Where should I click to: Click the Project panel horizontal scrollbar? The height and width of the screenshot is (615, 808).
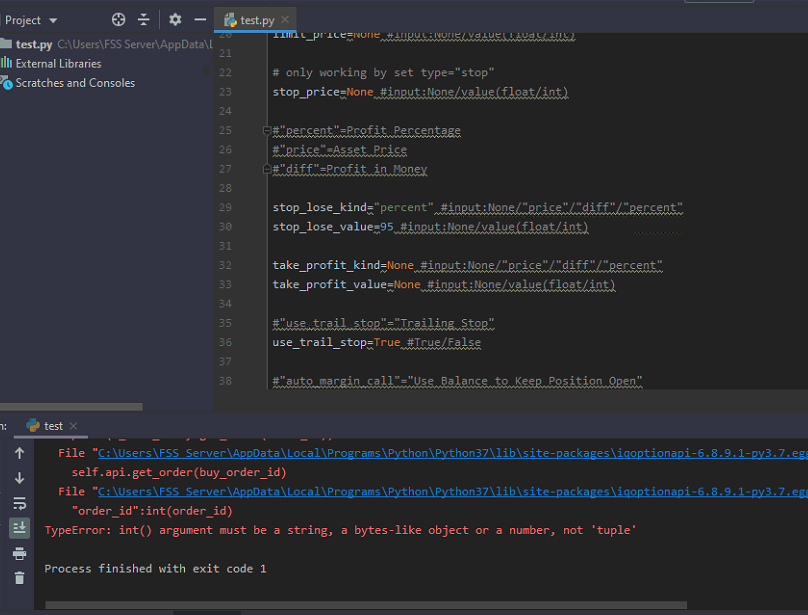pos(70,406)
